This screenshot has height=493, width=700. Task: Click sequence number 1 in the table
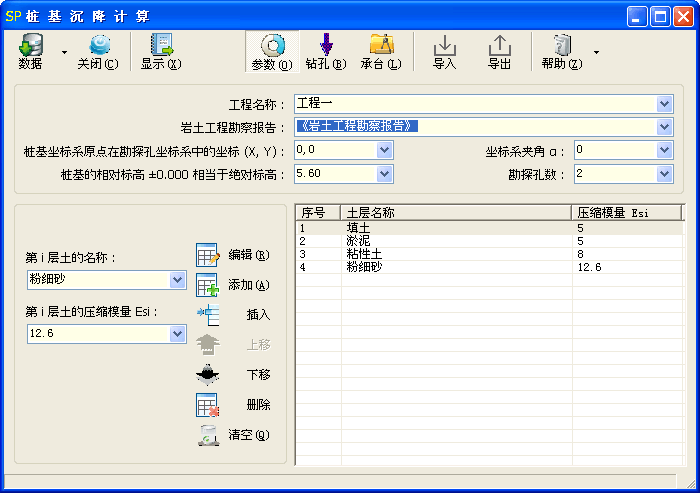pos(303,228)
